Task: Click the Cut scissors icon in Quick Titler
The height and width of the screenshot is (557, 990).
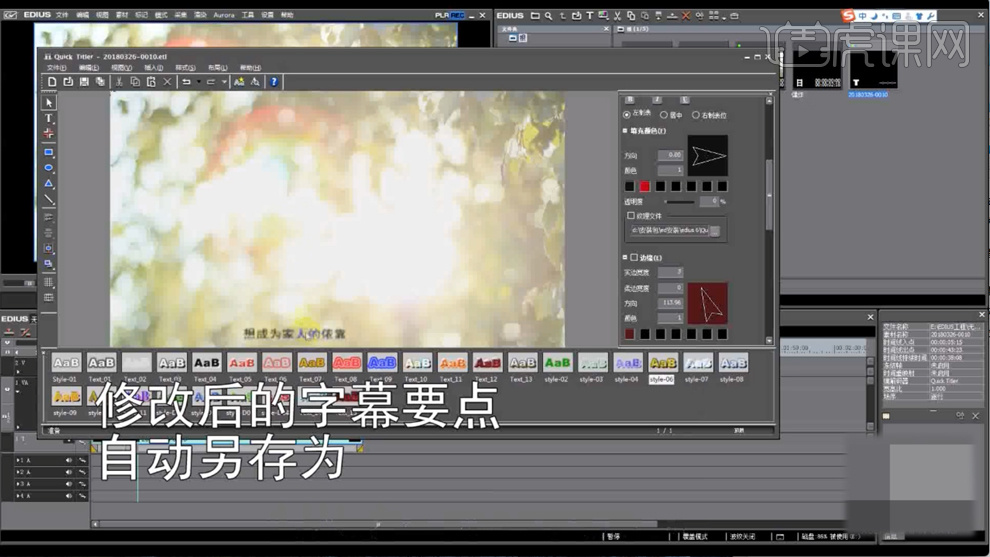Action: [x=119, y=81]
